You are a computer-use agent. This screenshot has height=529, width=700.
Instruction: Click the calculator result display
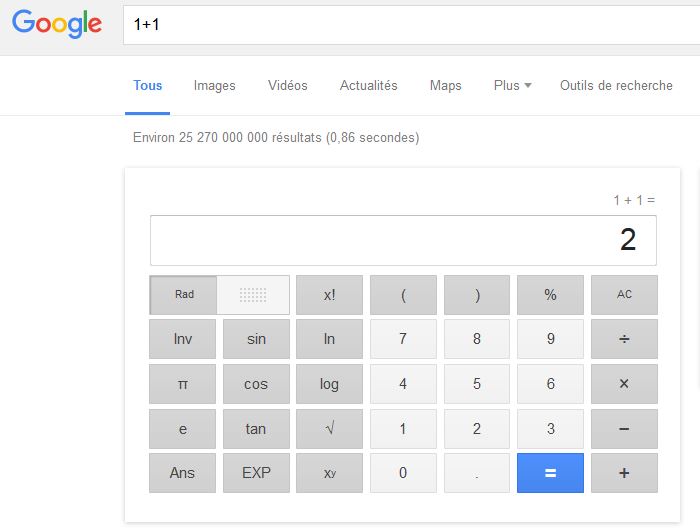[x=403, y=240]
